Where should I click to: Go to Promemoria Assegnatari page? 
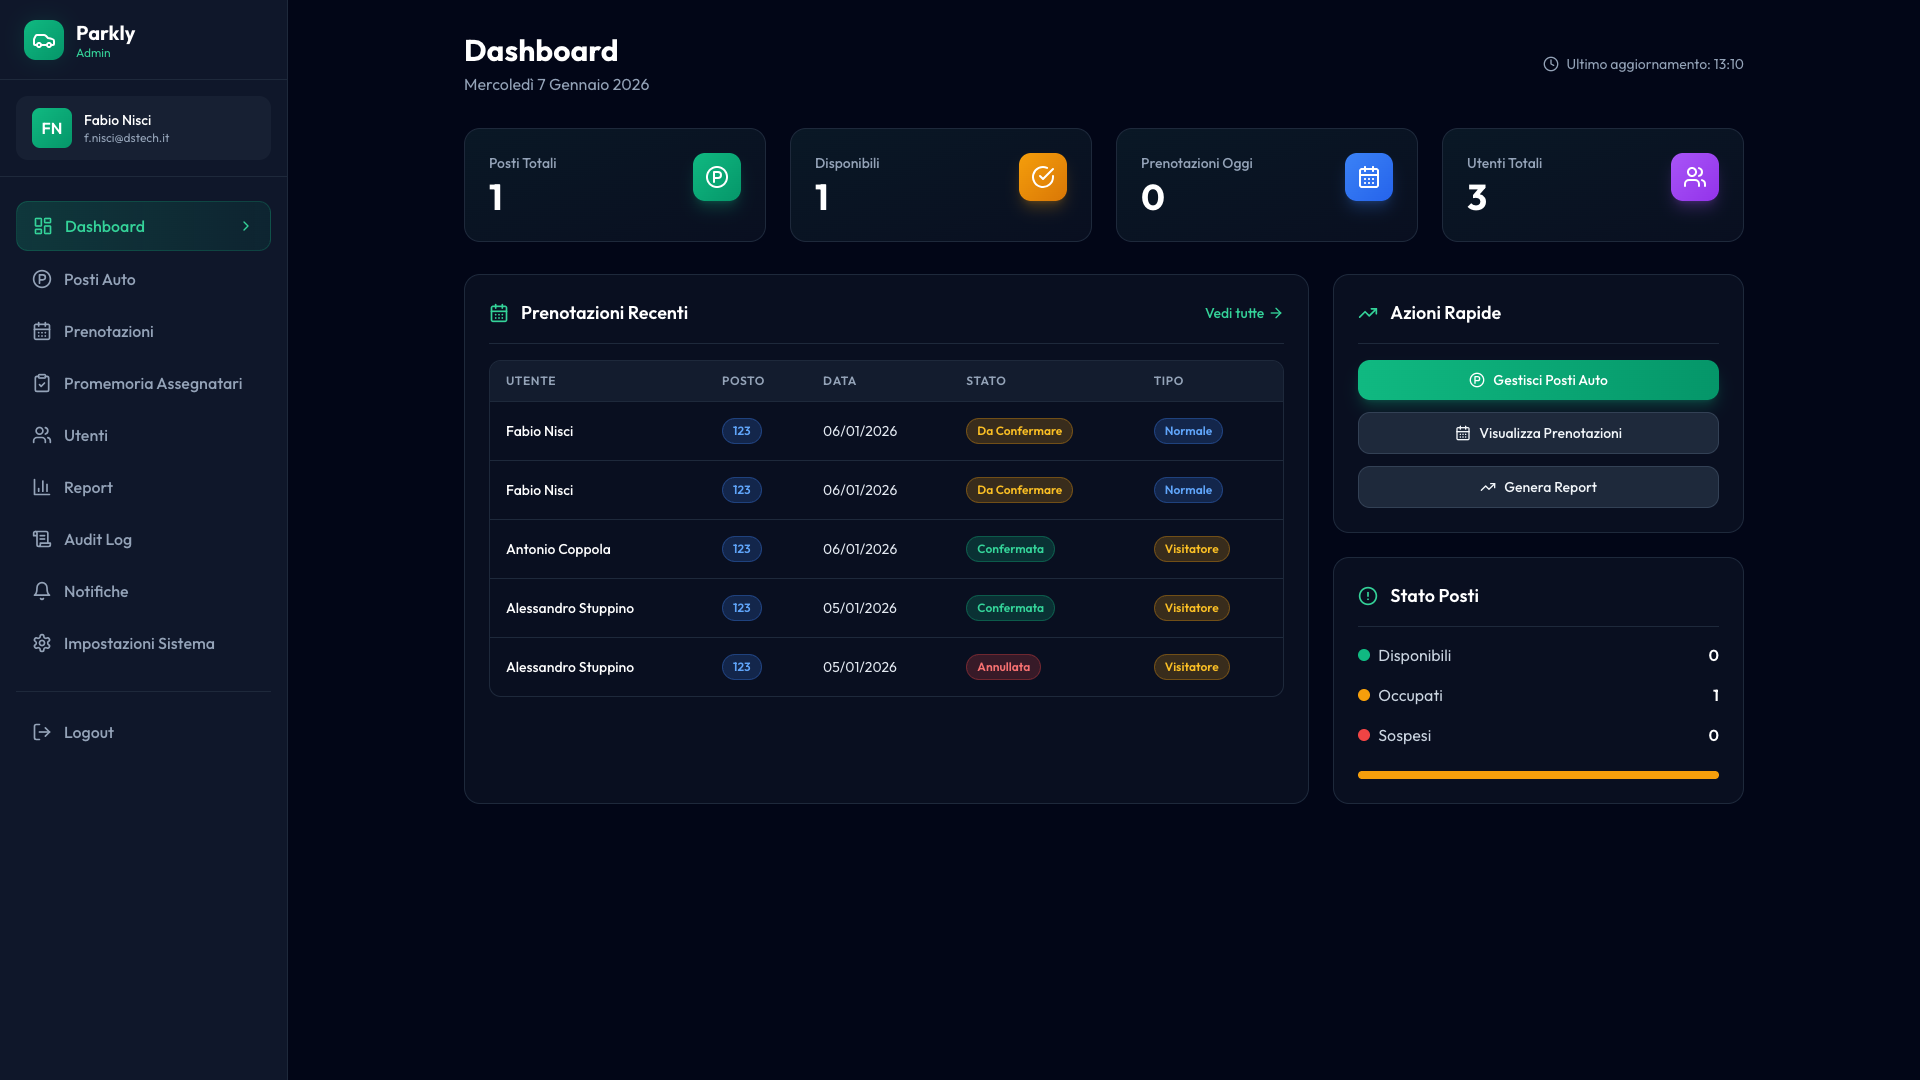153,384
